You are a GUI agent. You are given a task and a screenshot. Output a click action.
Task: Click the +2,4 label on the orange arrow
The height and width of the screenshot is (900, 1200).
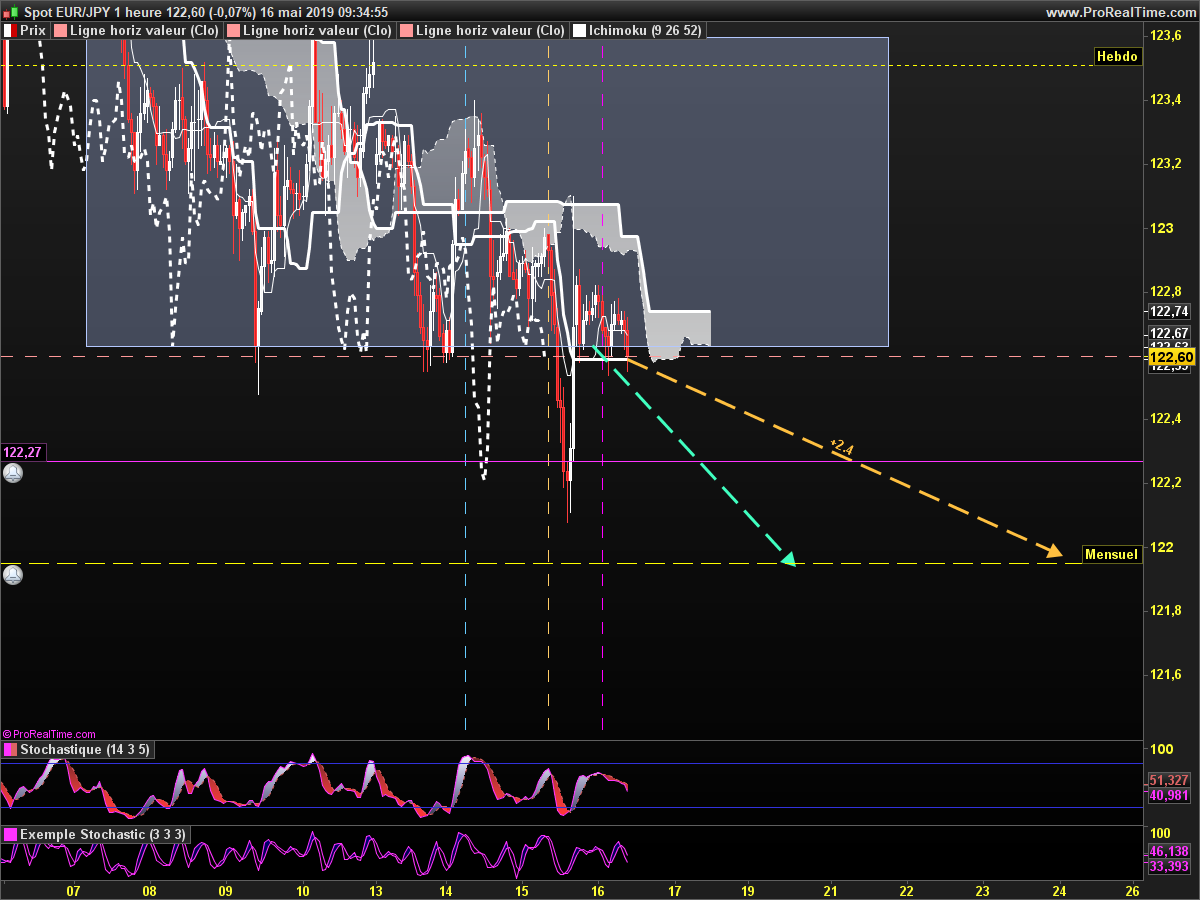click(841, 447)
